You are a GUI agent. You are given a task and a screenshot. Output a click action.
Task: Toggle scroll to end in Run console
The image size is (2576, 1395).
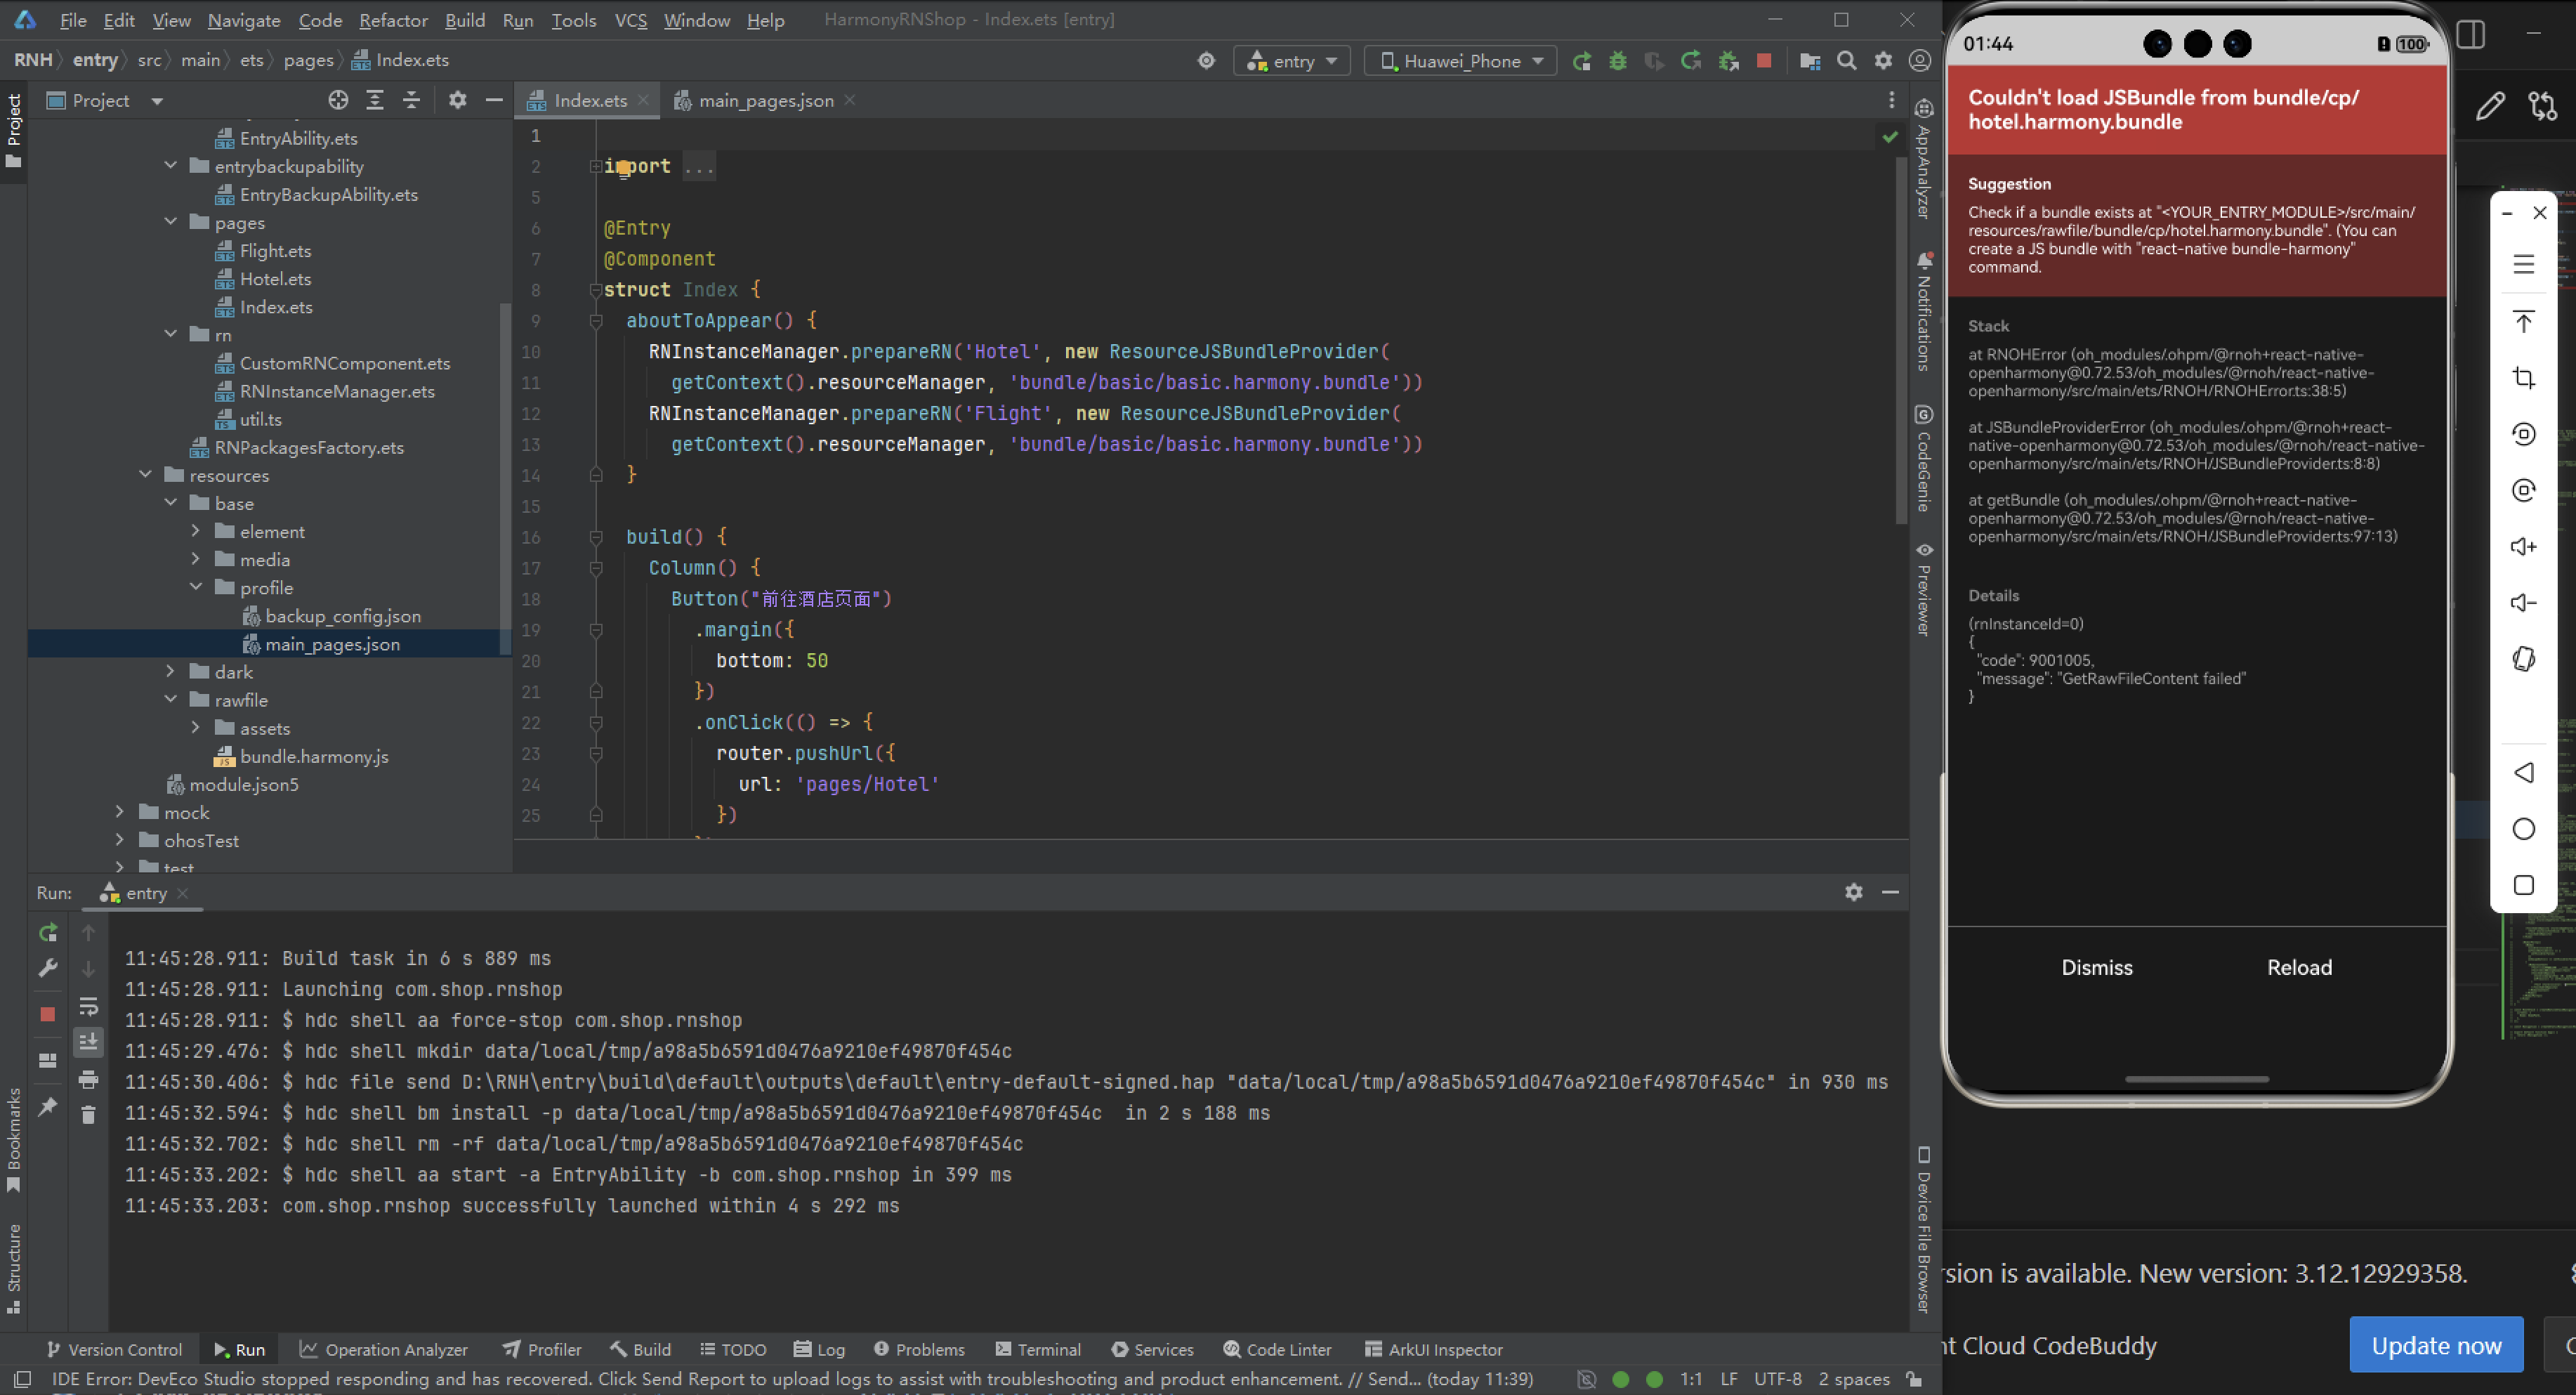(x=88, y=1042)
